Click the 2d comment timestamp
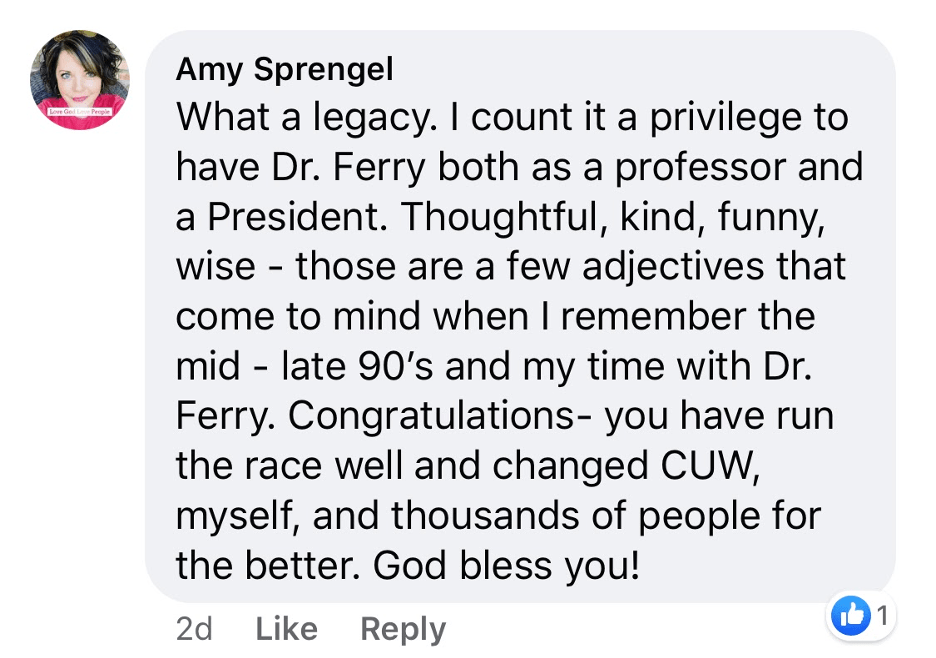Image resolution: width=936 pixels, height=658 pixels. [194, 629]
